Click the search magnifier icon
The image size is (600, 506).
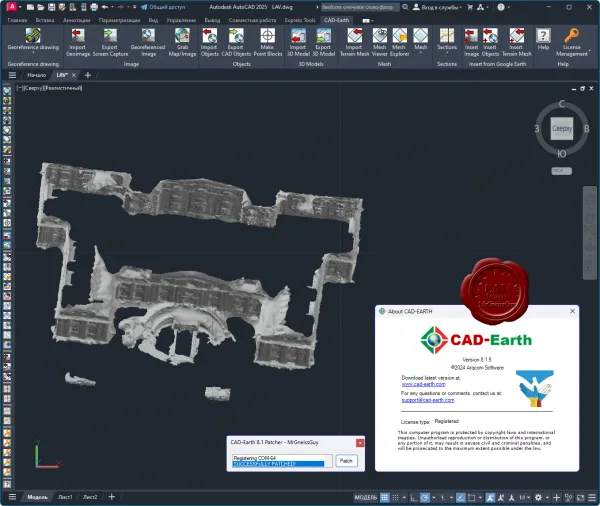point(405,7)
